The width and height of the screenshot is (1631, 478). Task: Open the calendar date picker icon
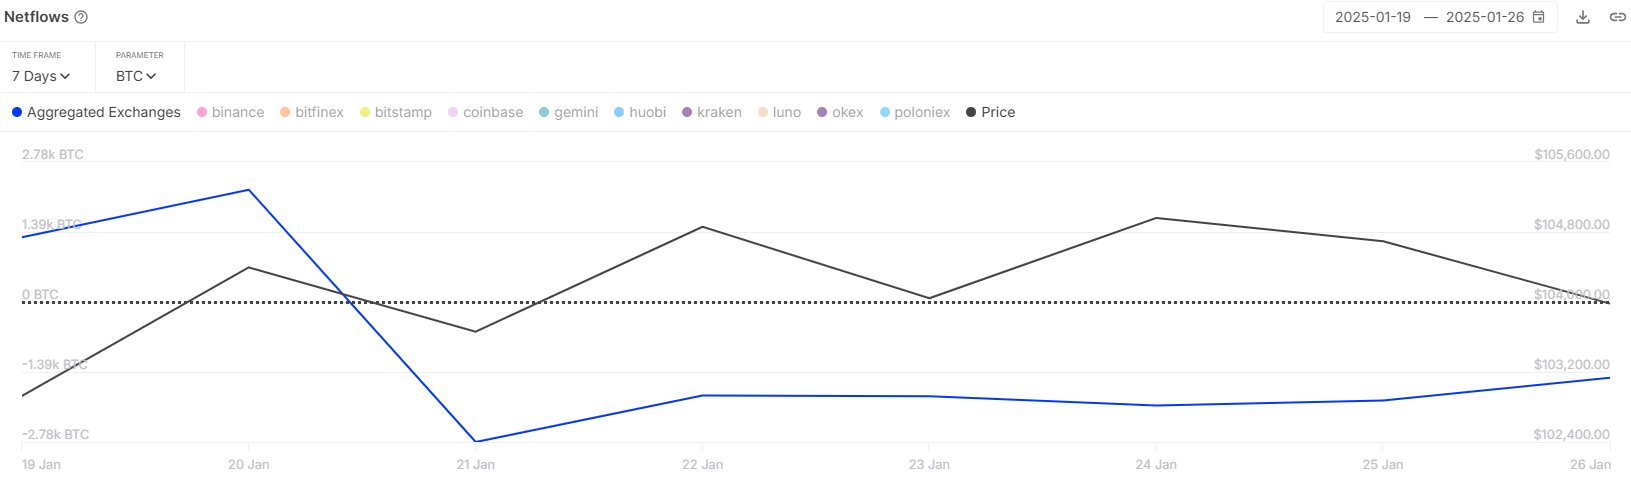[1539, 17]
